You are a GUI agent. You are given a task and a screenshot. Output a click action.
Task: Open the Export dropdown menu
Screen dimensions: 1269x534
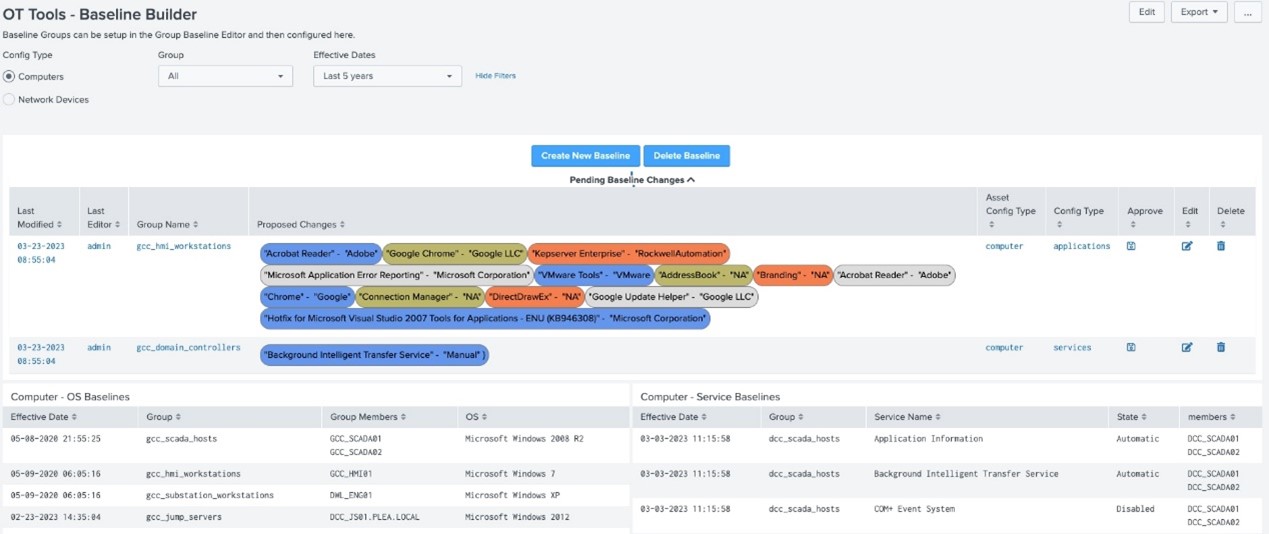(1199, 12)
